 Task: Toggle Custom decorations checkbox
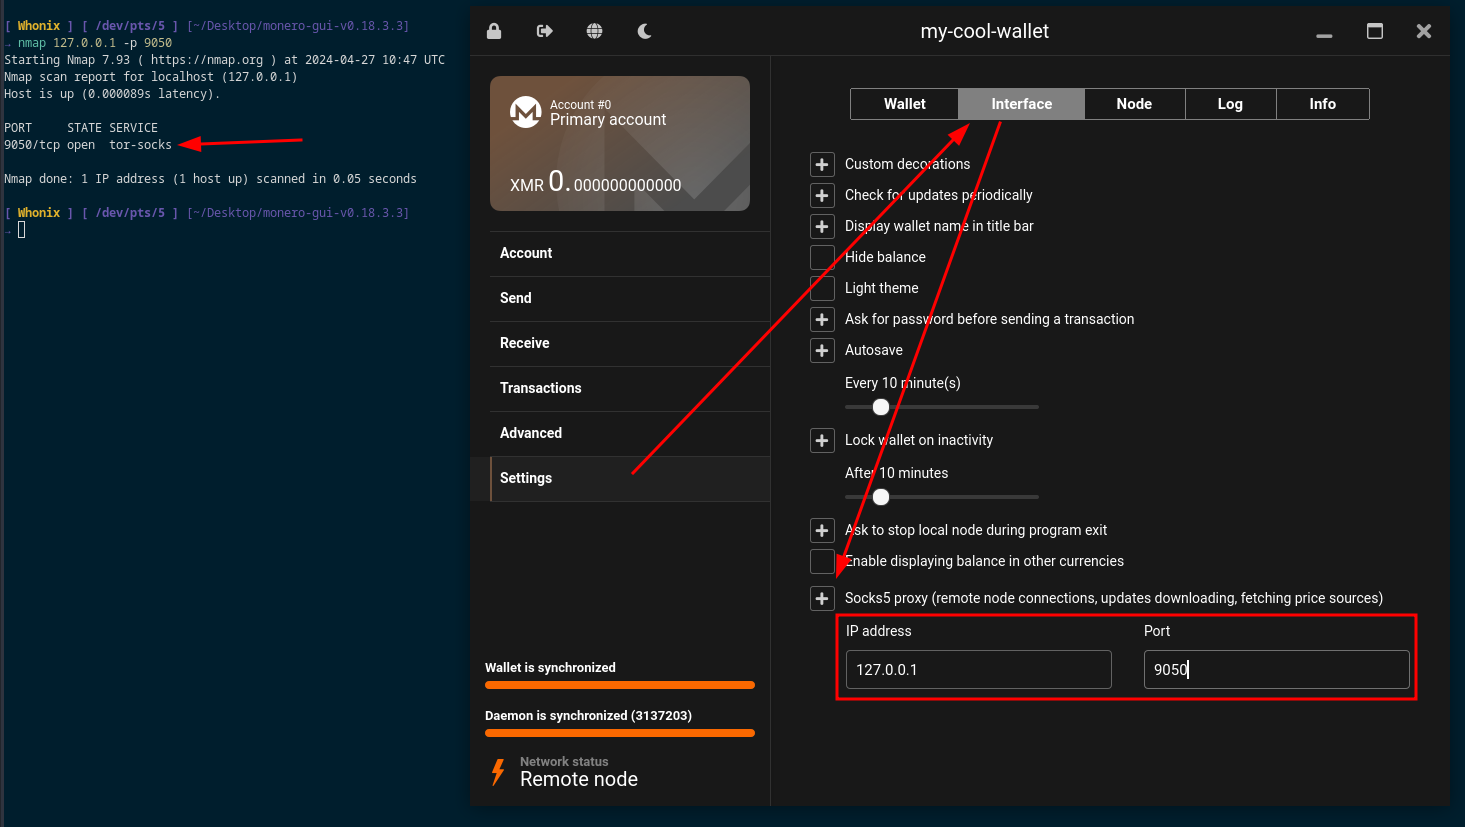pyautogui.click(x=822, y=164)
